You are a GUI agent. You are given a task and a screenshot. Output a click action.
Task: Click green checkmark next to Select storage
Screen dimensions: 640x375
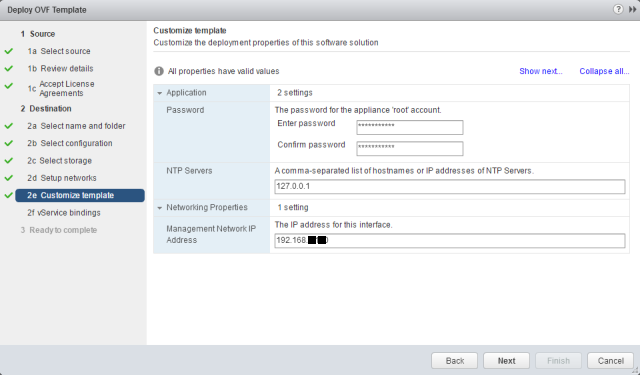coord(9,161)
